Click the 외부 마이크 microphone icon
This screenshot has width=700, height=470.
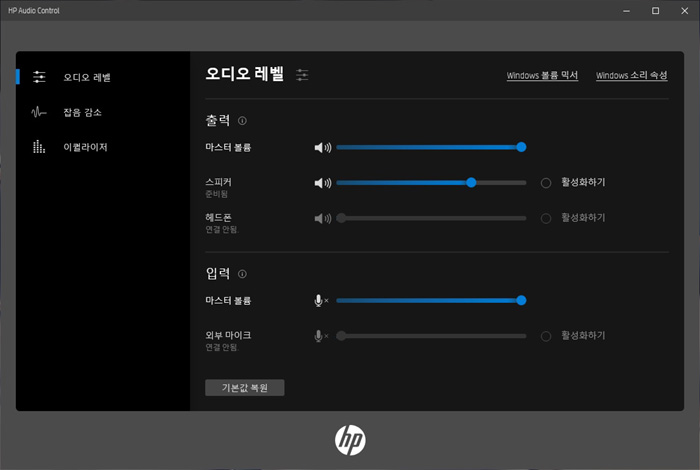click(321, 336)
